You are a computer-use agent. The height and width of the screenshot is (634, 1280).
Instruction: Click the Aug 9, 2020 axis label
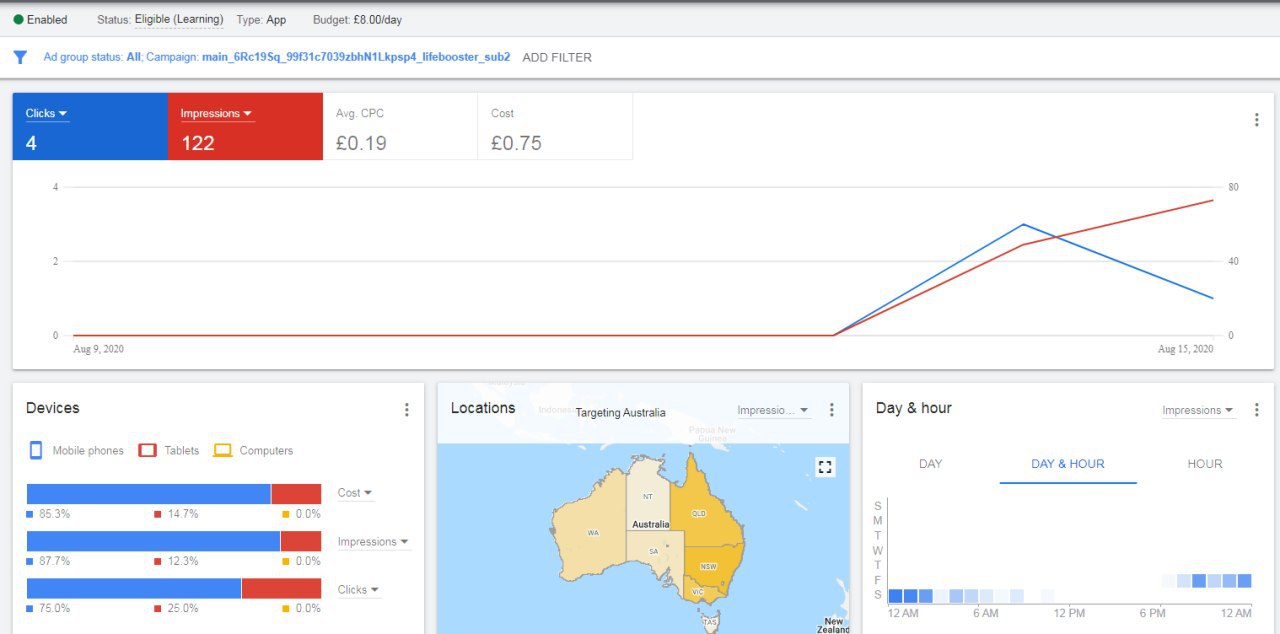tap(99, 349)
